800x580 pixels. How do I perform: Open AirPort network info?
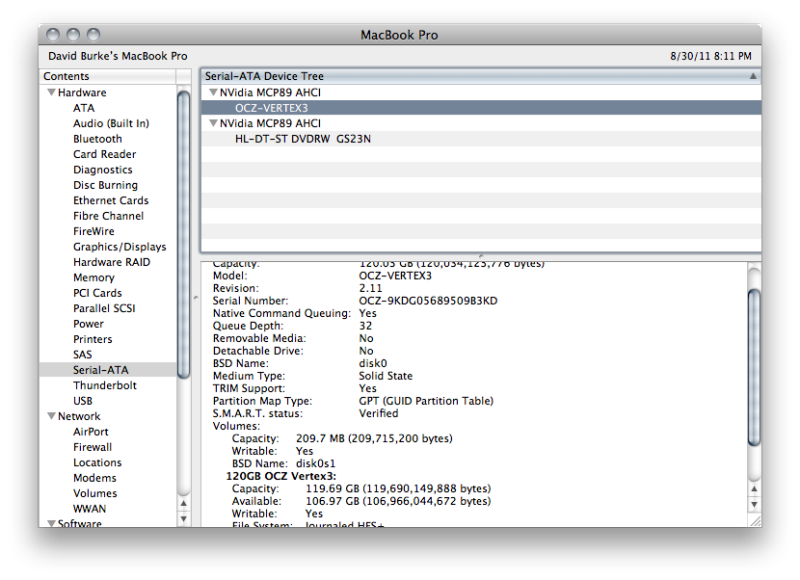point(90,432)
